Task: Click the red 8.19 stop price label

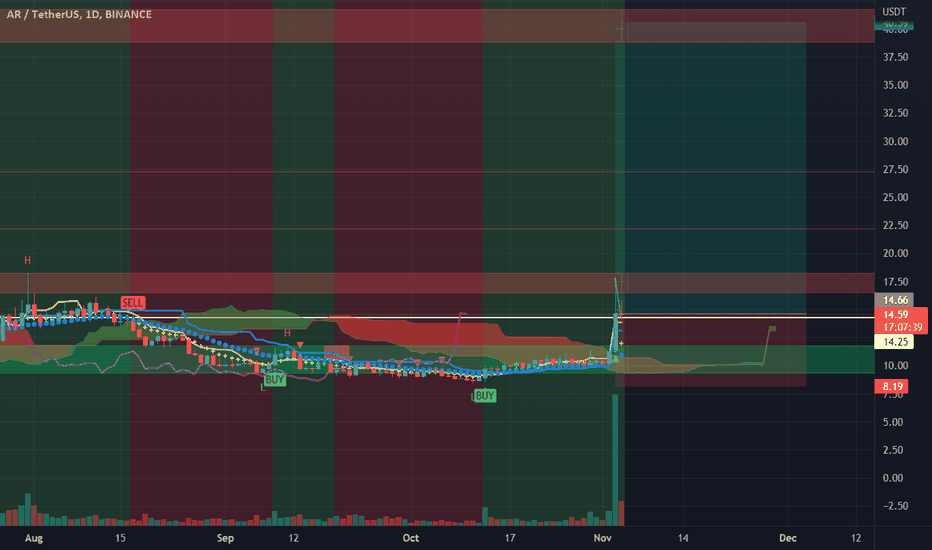Action: [892, 386]
